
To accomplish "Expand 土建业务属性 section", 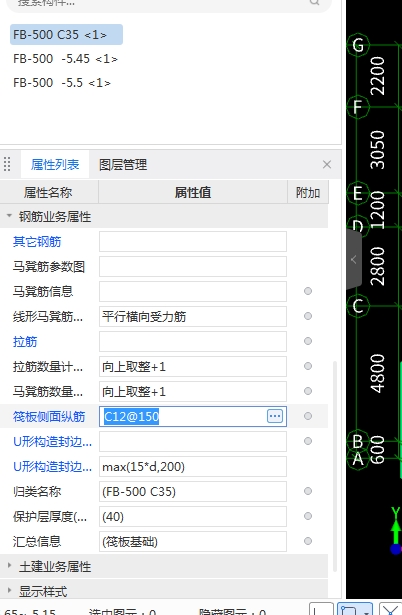I will pyautogui.click(x=9, y=566).
